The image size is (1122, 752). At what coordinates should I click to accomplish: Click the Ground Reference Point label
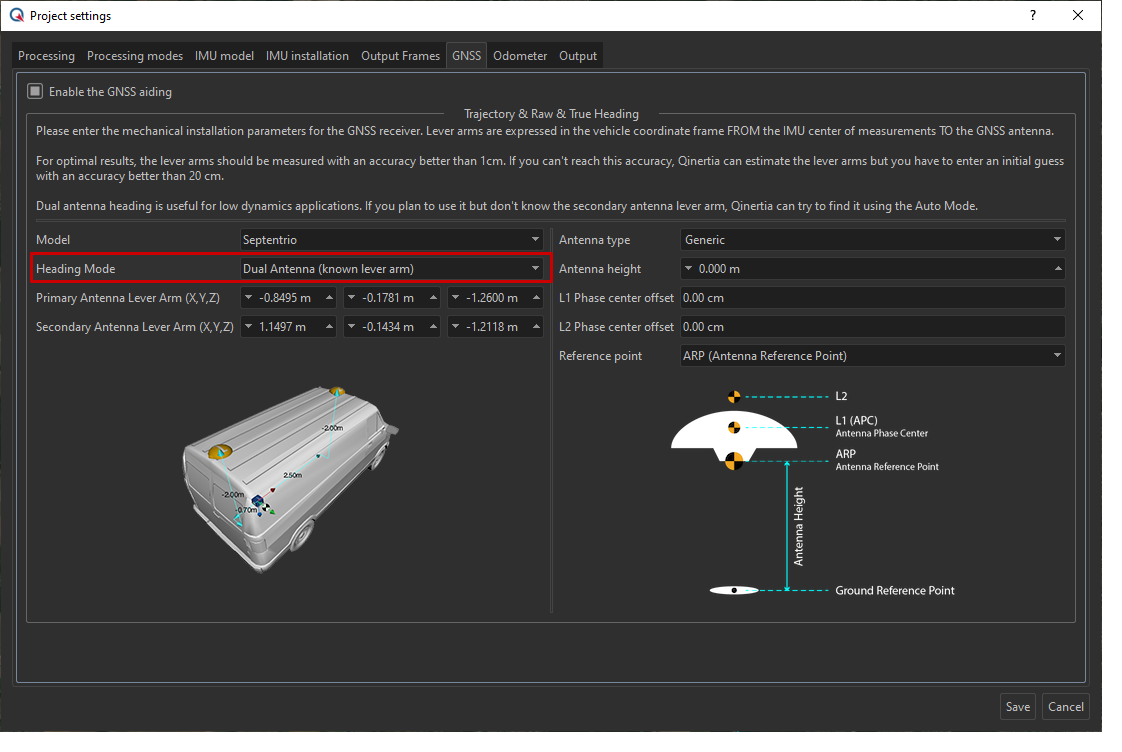(x=894, y=590)
